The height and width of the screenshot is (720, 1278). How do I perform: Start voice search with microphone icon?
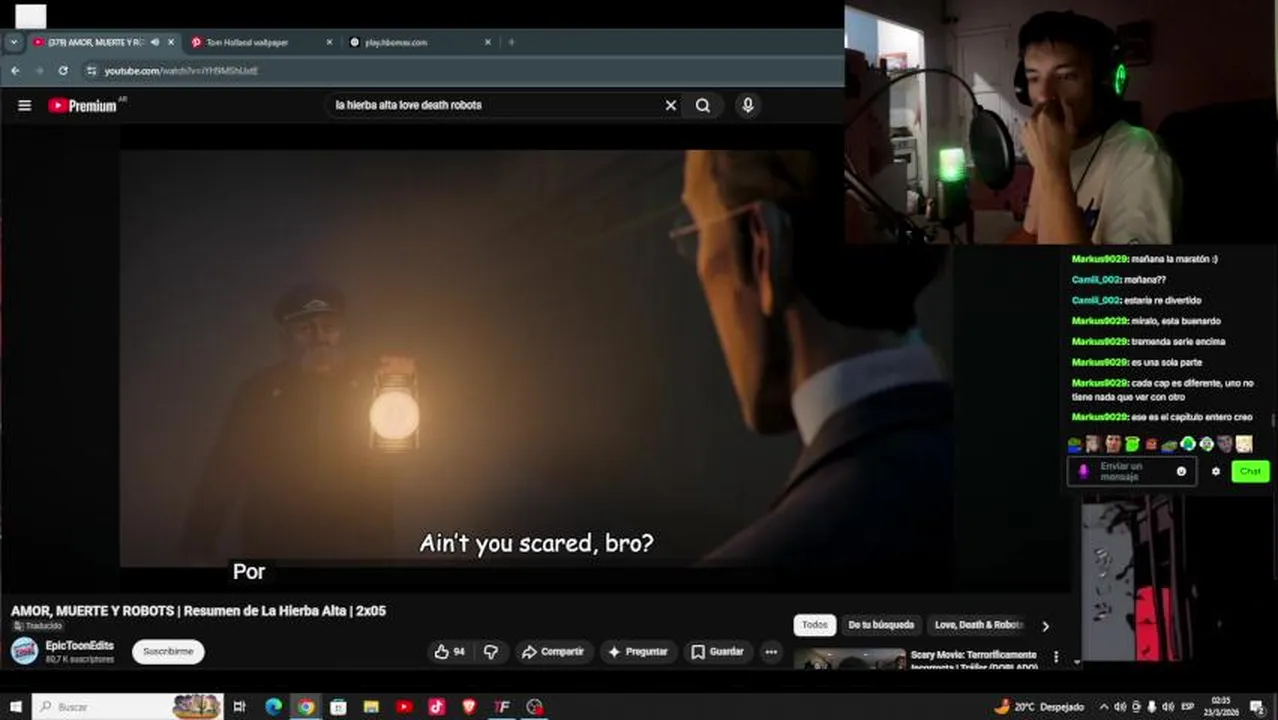point(748,105)
